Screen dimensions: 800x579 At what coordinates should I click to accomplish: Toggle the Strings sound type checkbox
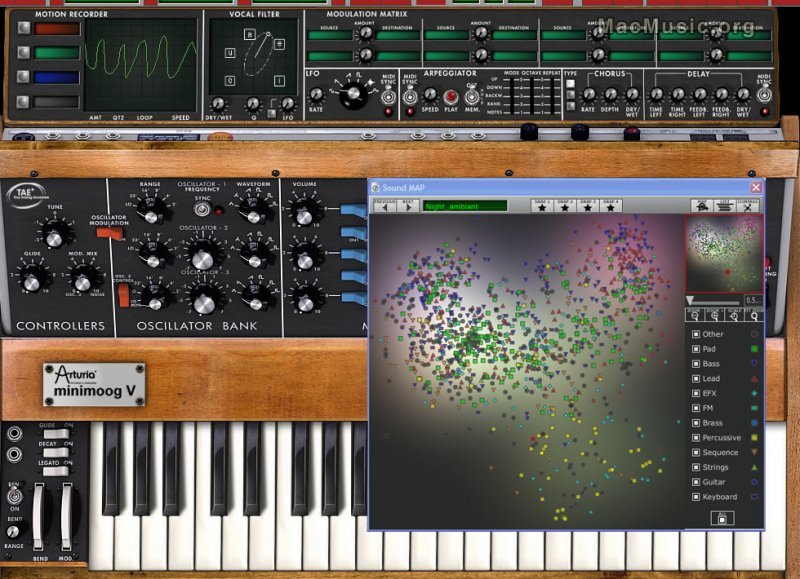click(x=695, y=467)
